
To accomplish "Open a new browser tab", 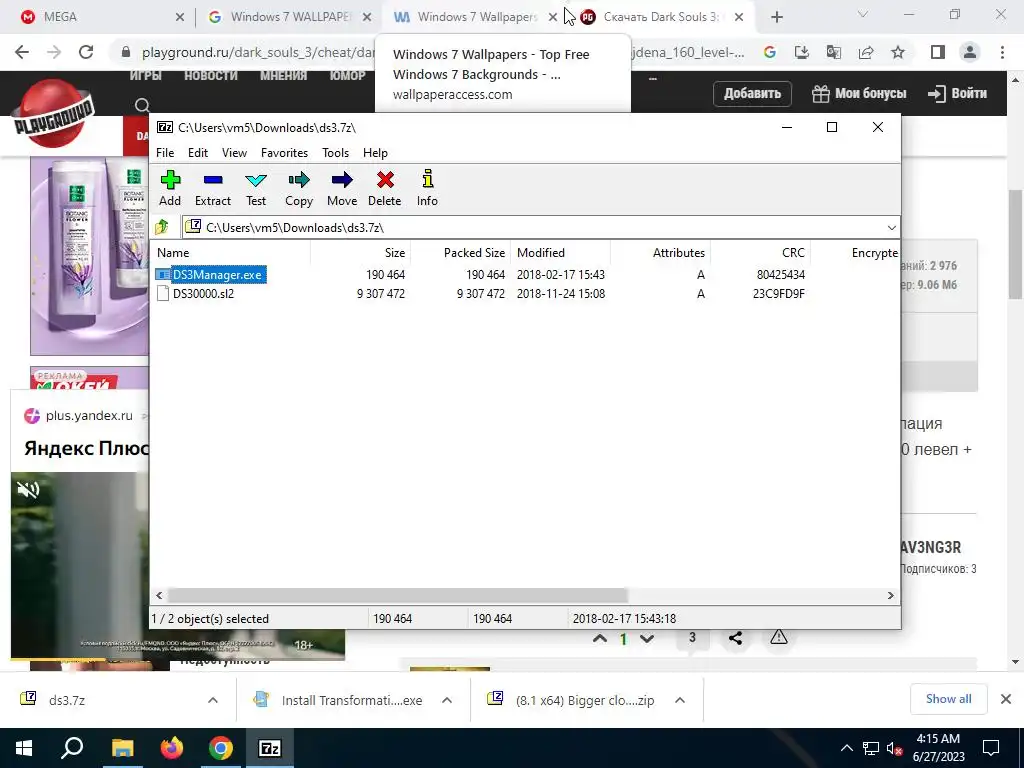I will click(776, 18).
